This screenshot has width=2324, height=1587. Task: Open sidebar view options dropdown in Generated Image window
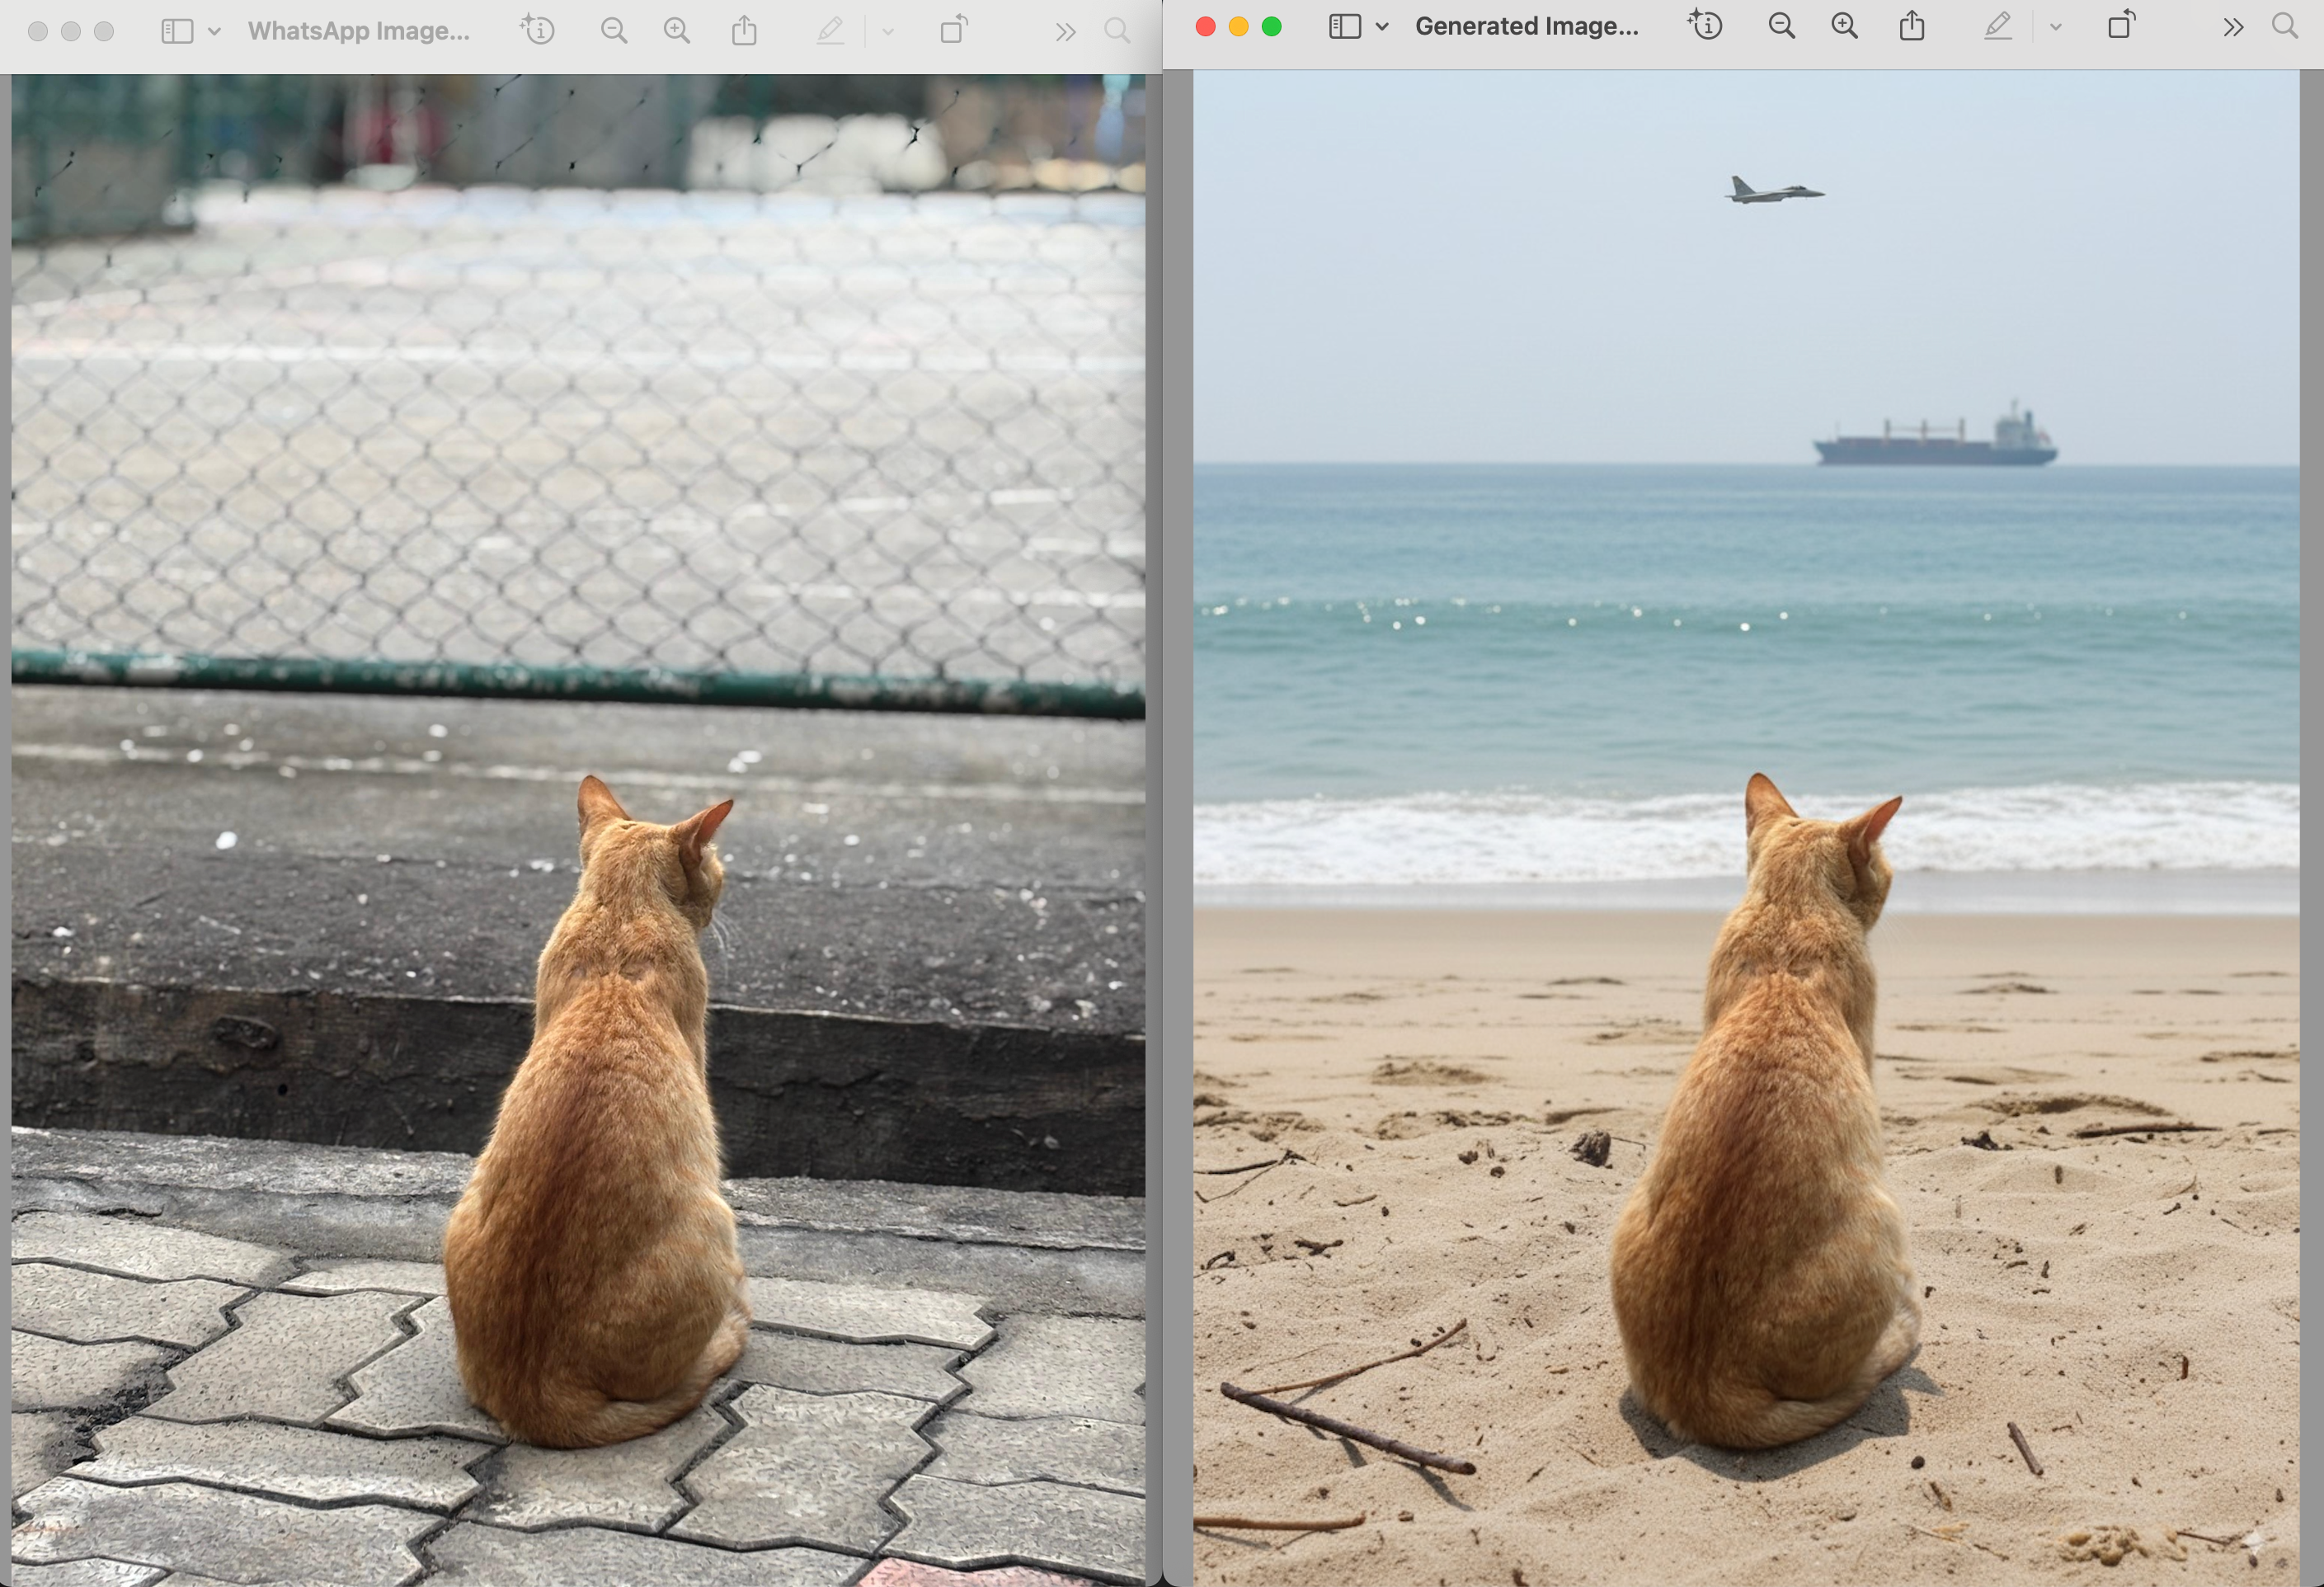(x=1382, y=27)
